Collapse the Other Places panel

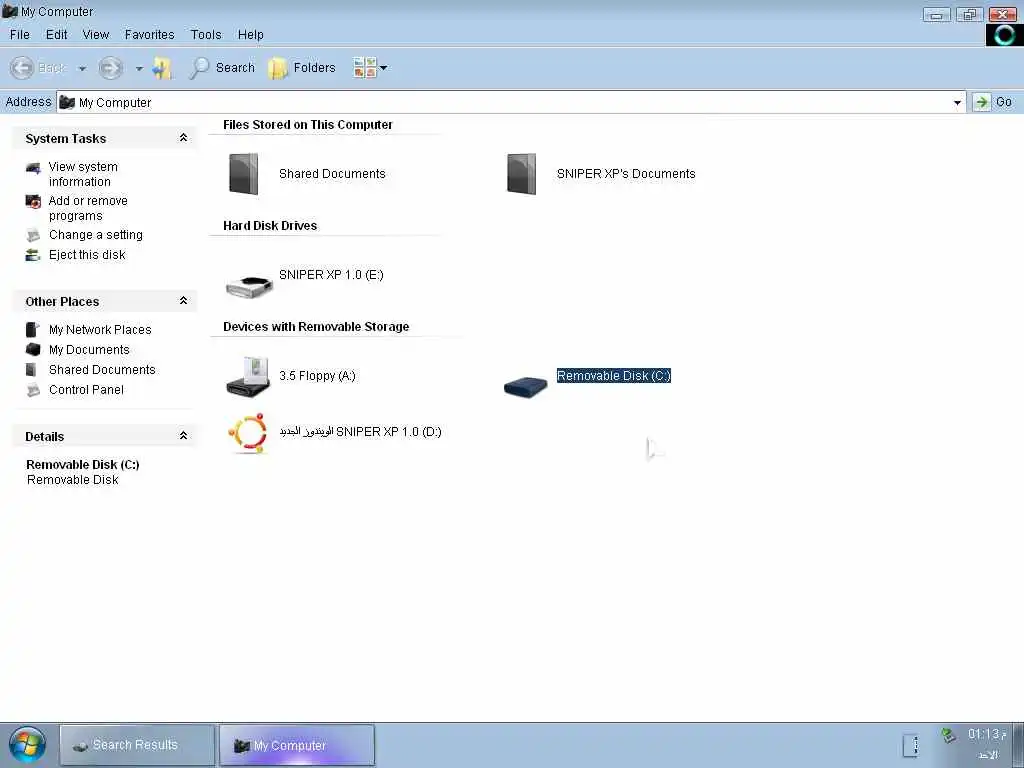pyautogui.click(x=184, y=300)
